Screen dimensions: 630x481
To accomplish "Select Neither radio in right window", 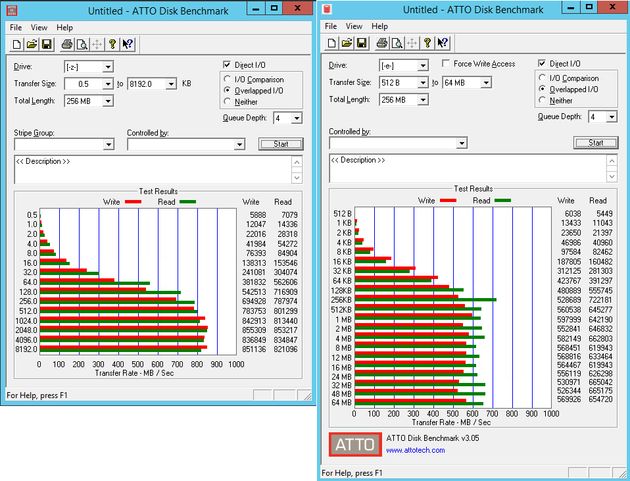I will 542,100.
